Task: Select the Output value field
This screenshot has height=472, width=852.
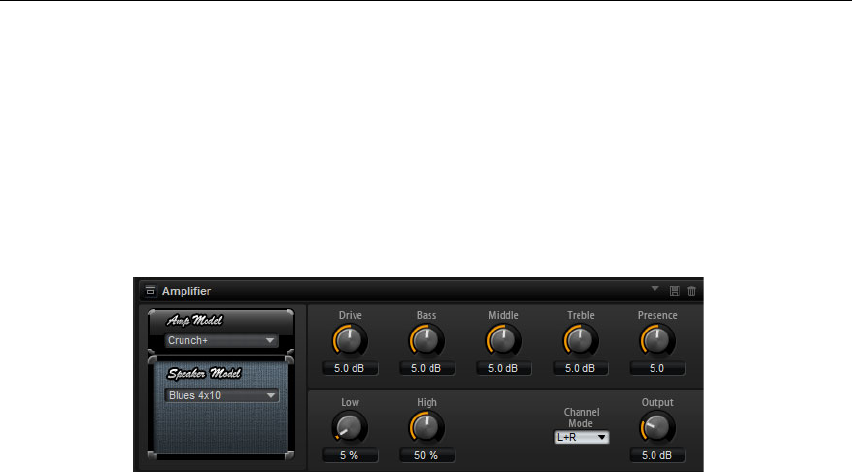Action: pos(657,455)
